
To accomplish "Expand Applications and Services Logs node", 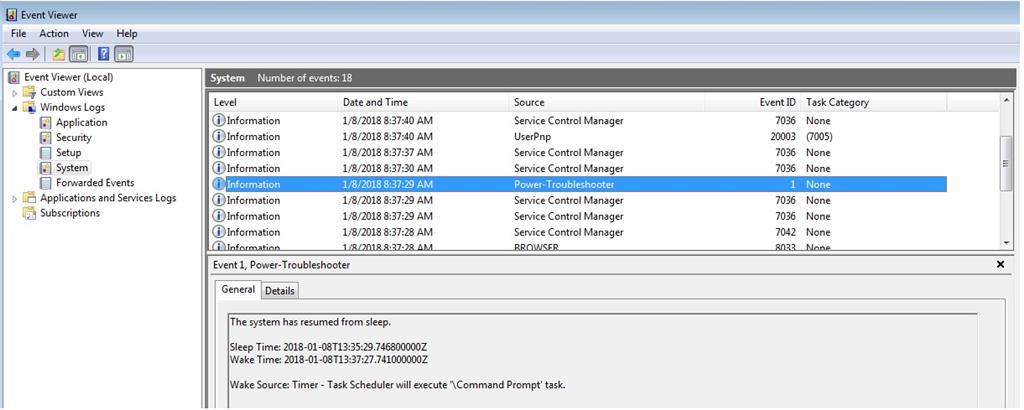I will [14, 198].
